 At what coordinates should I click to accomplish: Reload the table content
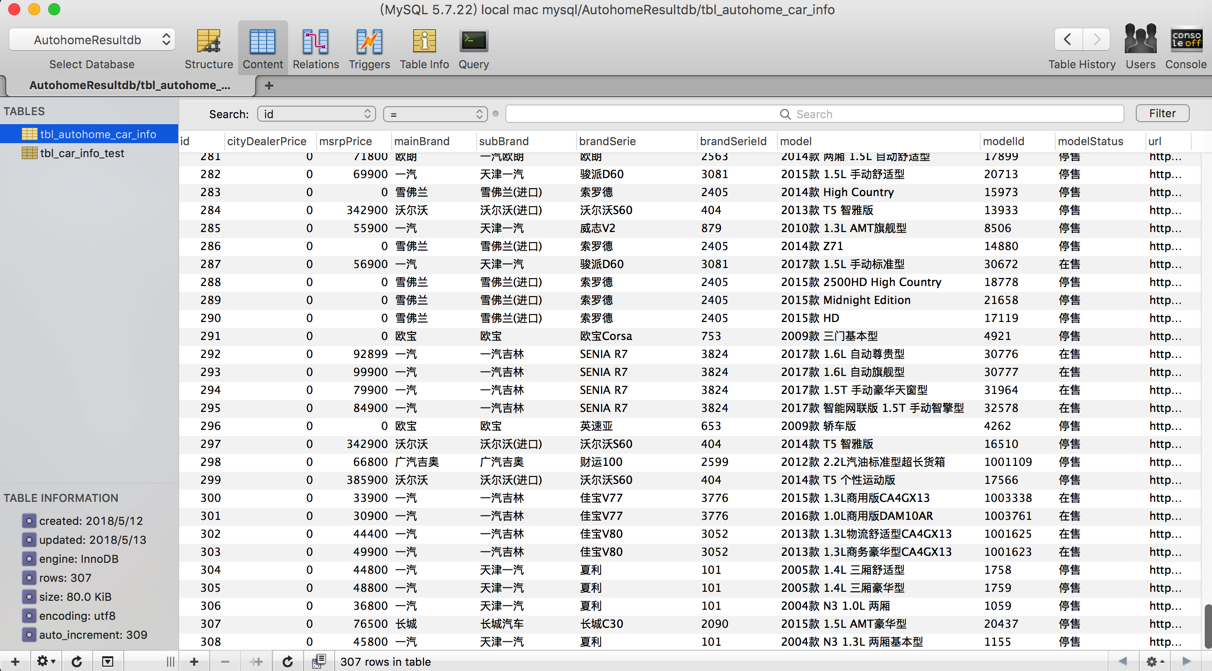coord(288,661)
